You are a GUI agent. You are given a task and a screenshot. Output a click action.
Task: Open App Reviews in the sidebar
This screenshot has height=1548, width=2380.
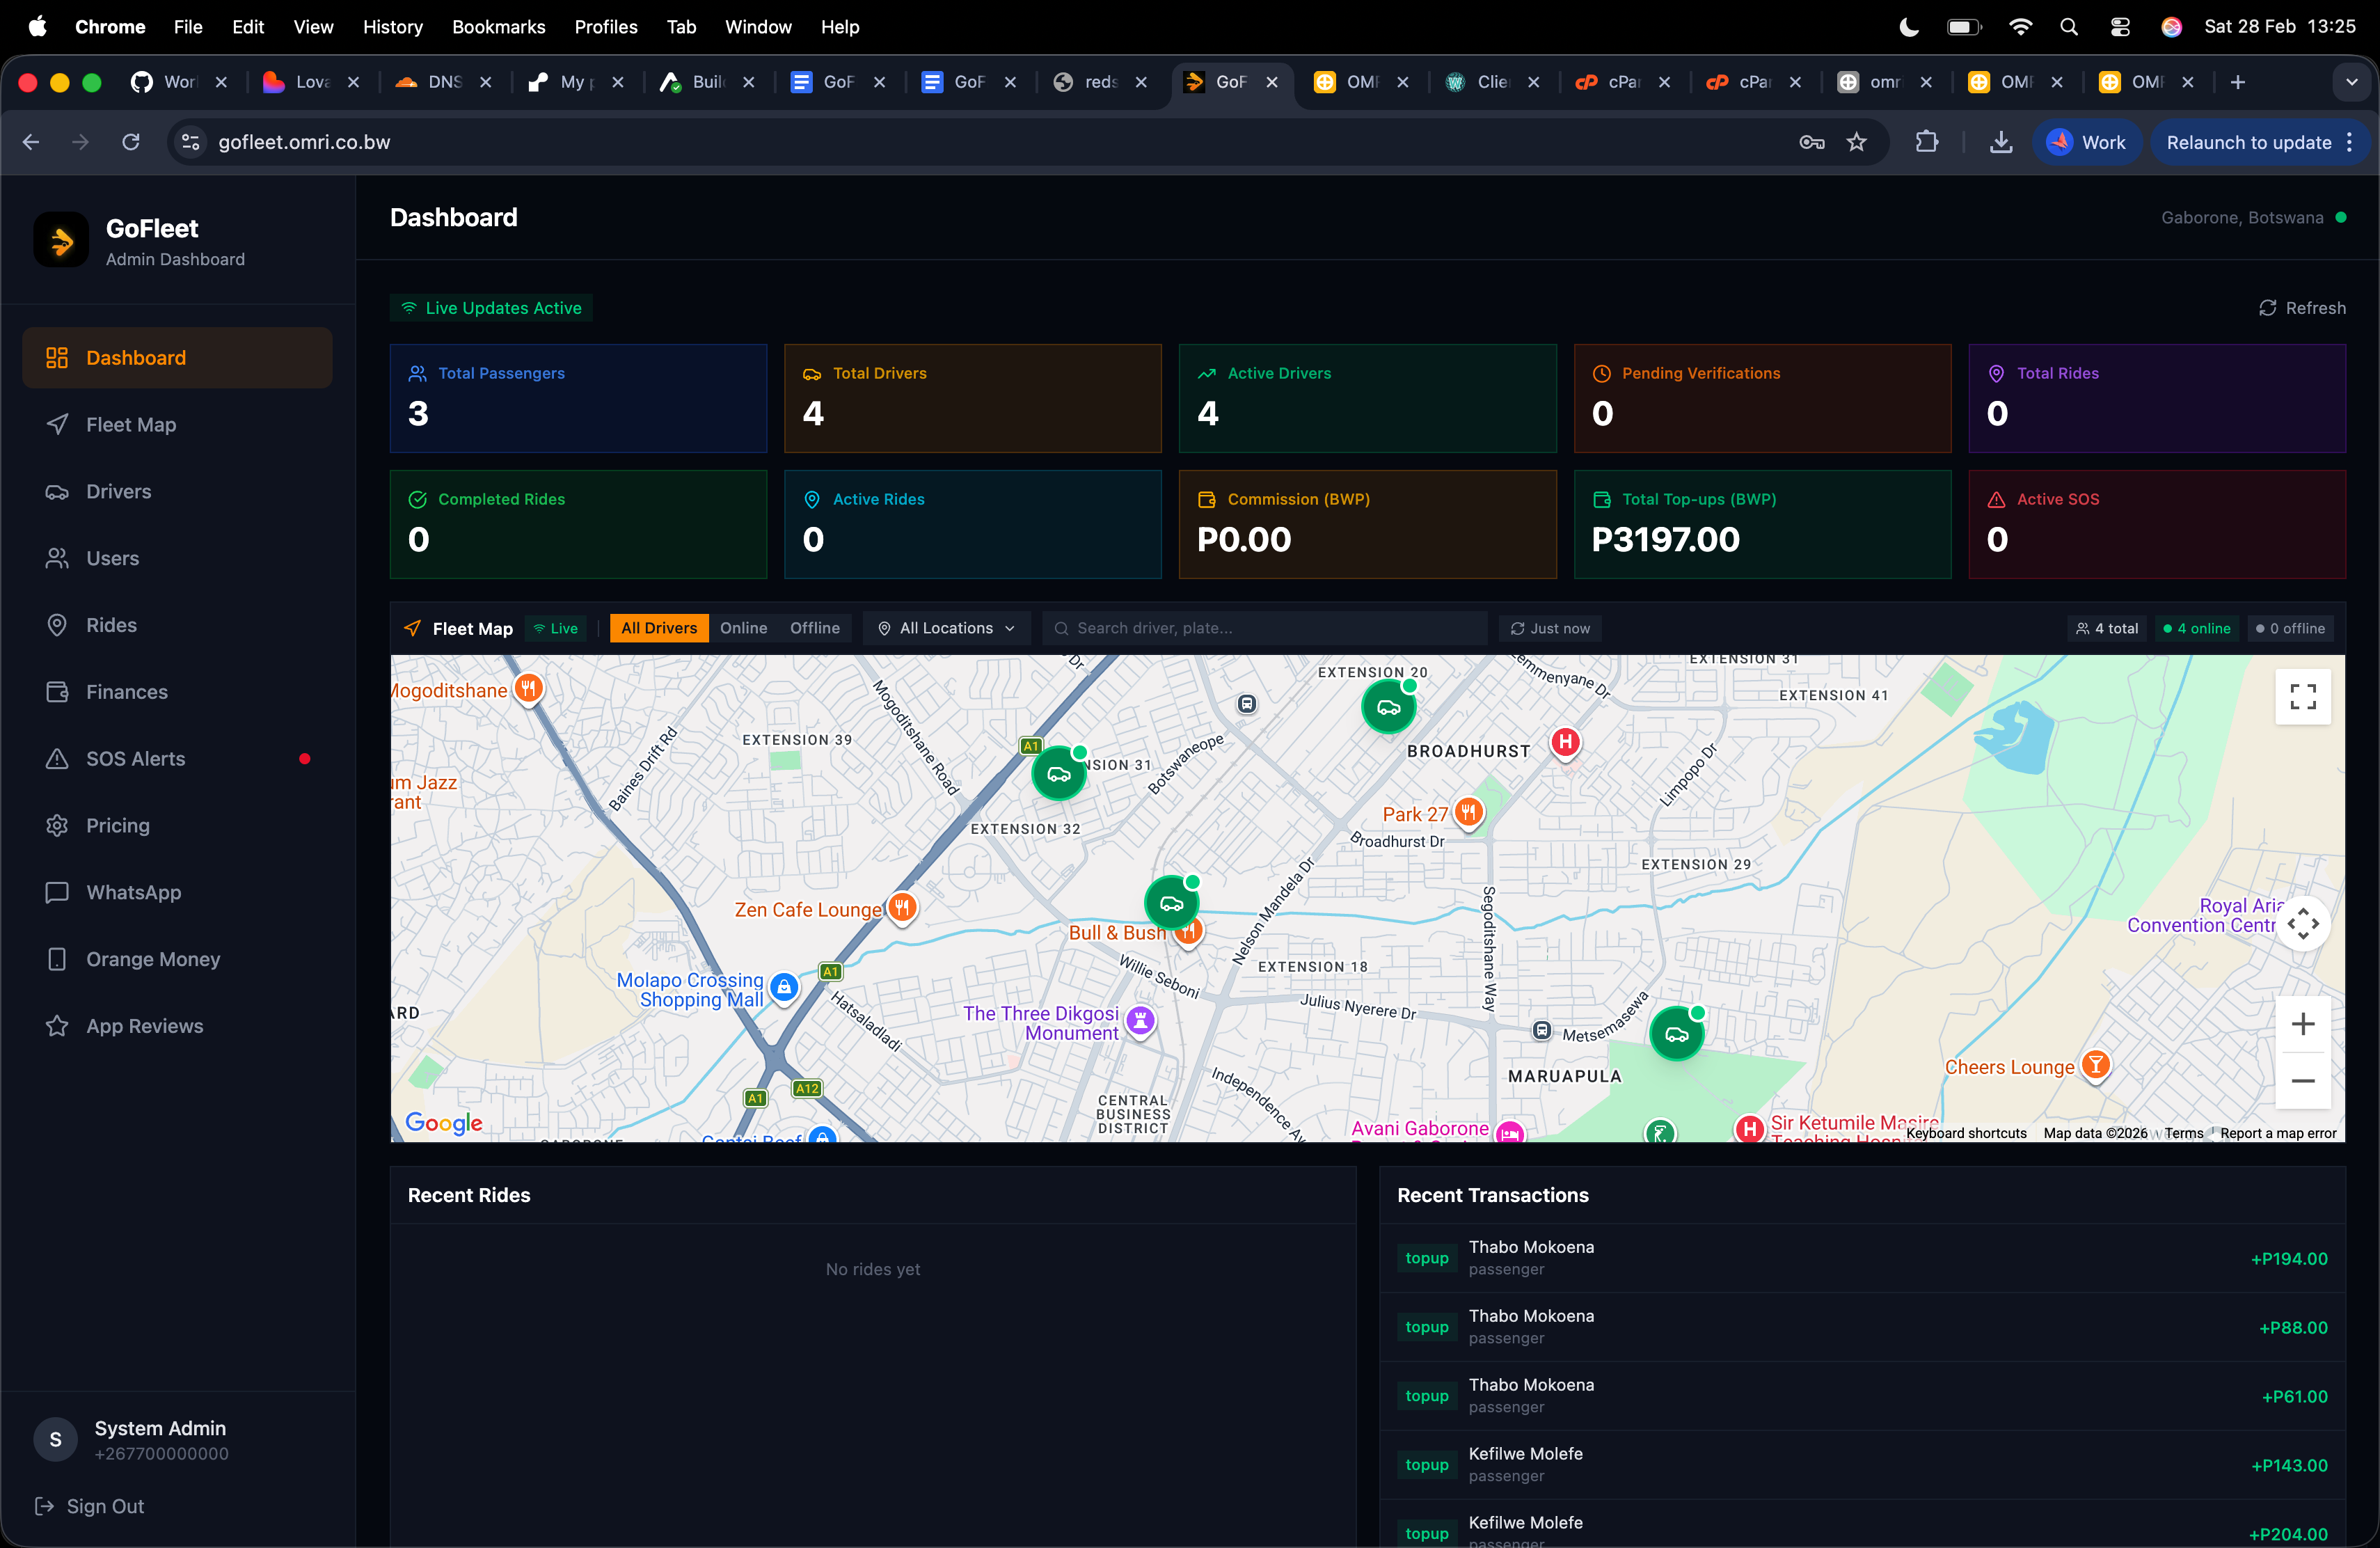[x=177, y=1026]
